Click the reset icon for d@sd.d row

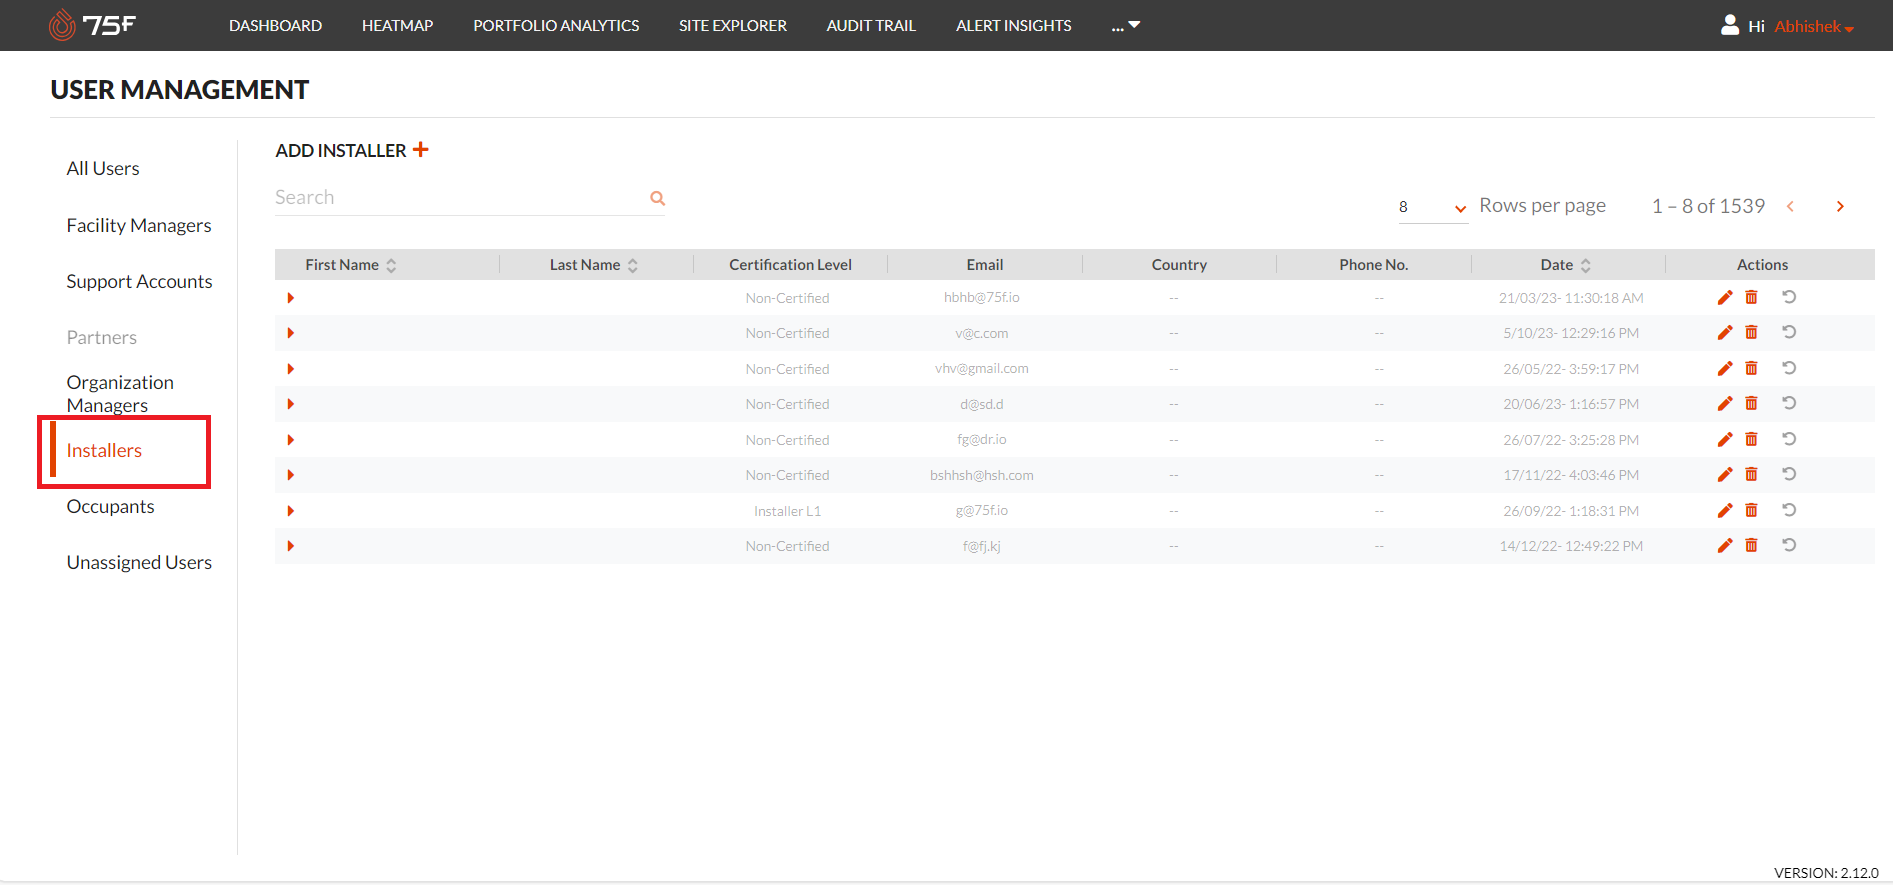[x=1789, y=403]
